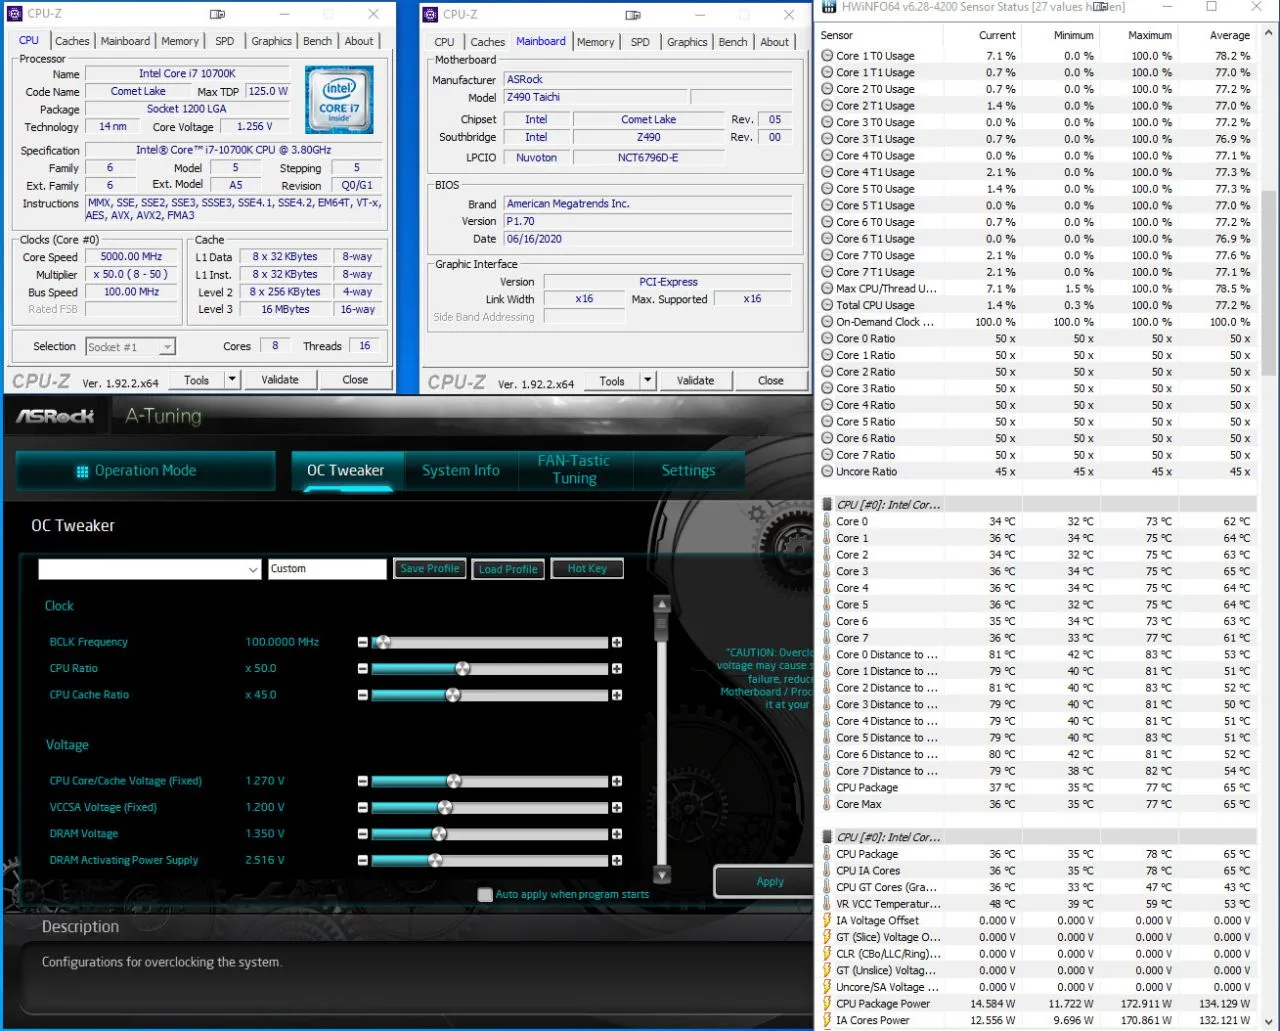Click Operation Mode button
Image resolution: width=1280 pixels, height=1031 pixels.
click(145, 471)
